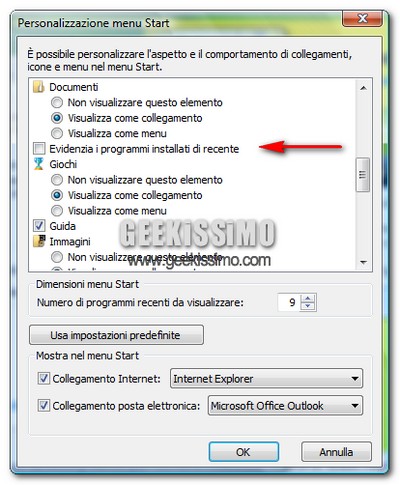
Task: Open the Internet Explorer browser dropdown
Action: [x=266, y=379]
